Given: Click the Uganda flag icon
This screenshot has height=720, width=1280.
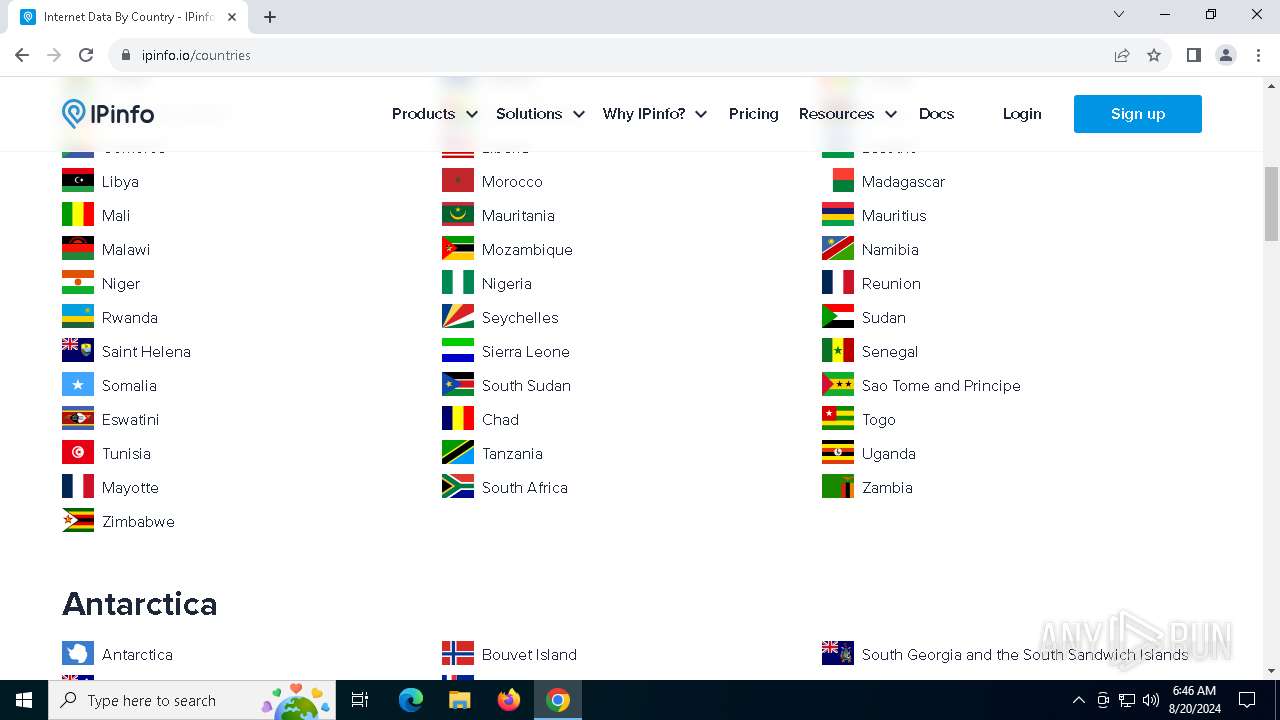Looking at the screenshot, I should coord(838,453).
